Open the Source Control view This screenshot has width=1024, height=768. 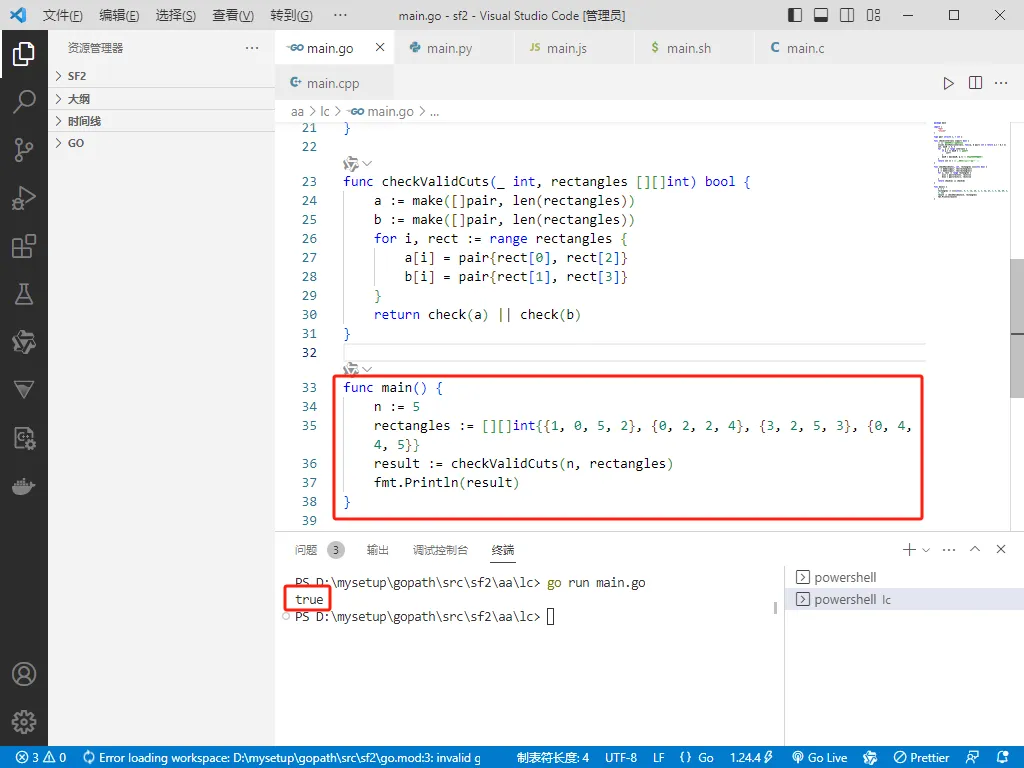point(24,150)
